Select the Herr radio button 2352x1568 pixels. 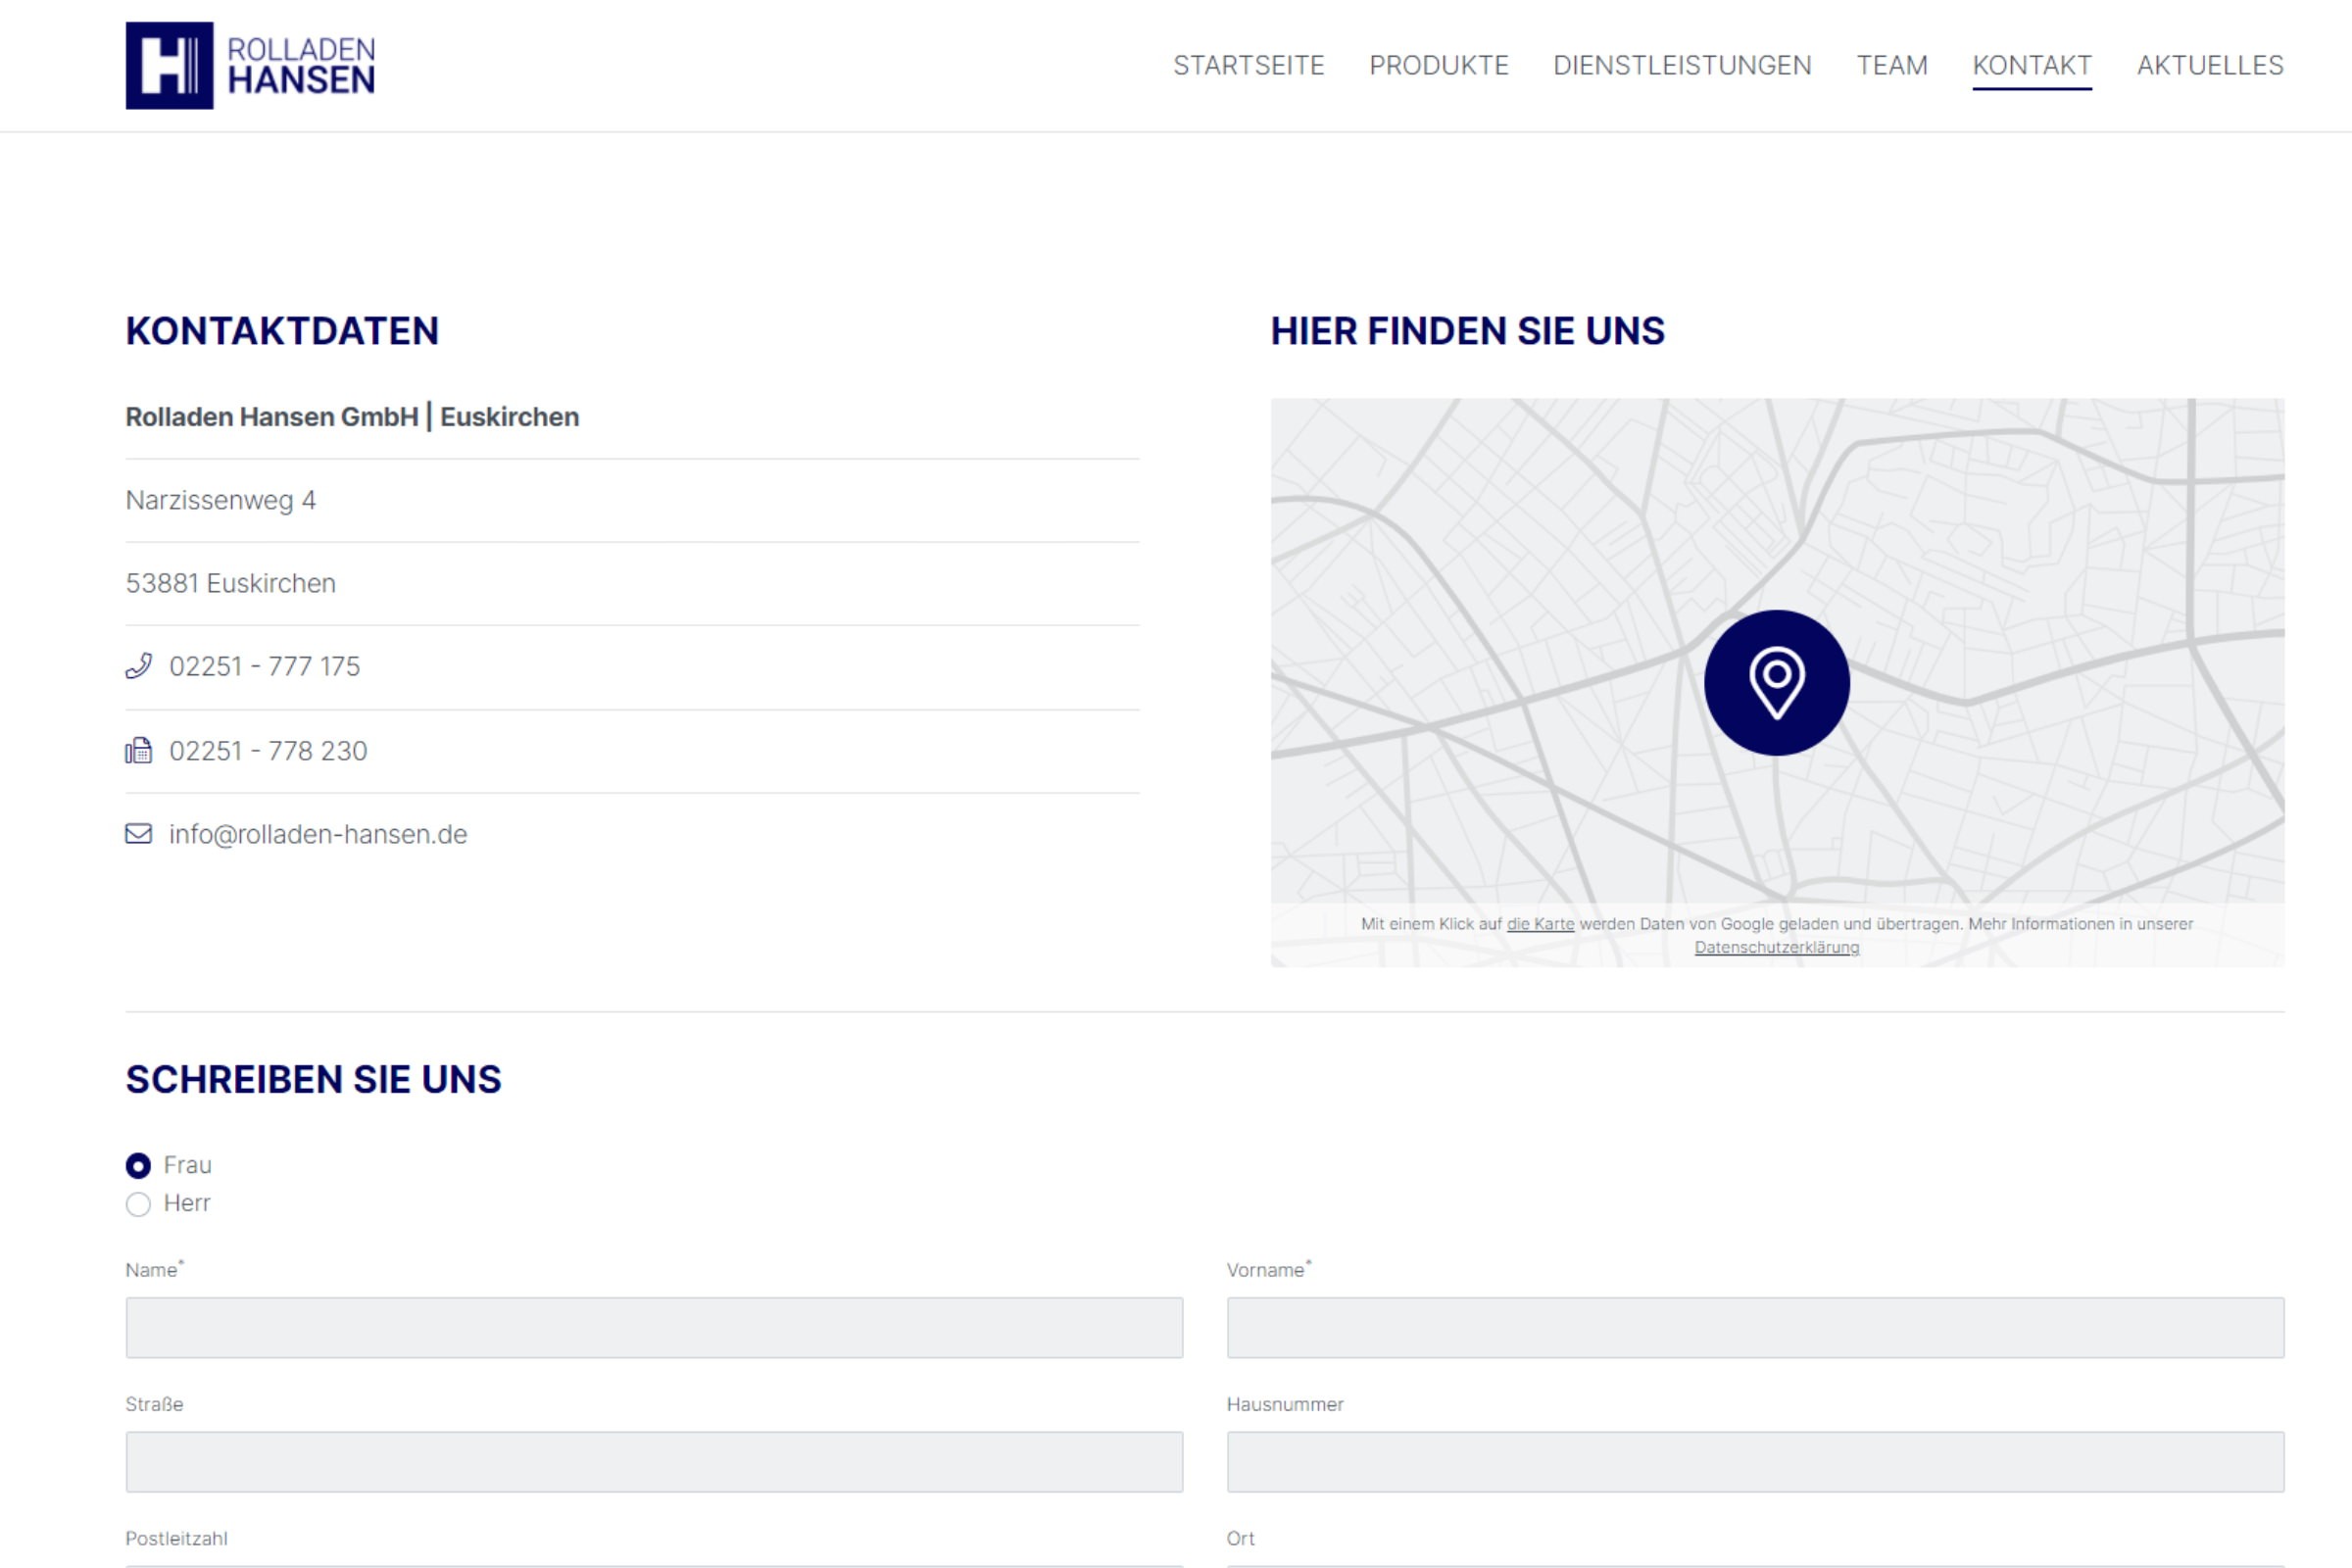139,1204
